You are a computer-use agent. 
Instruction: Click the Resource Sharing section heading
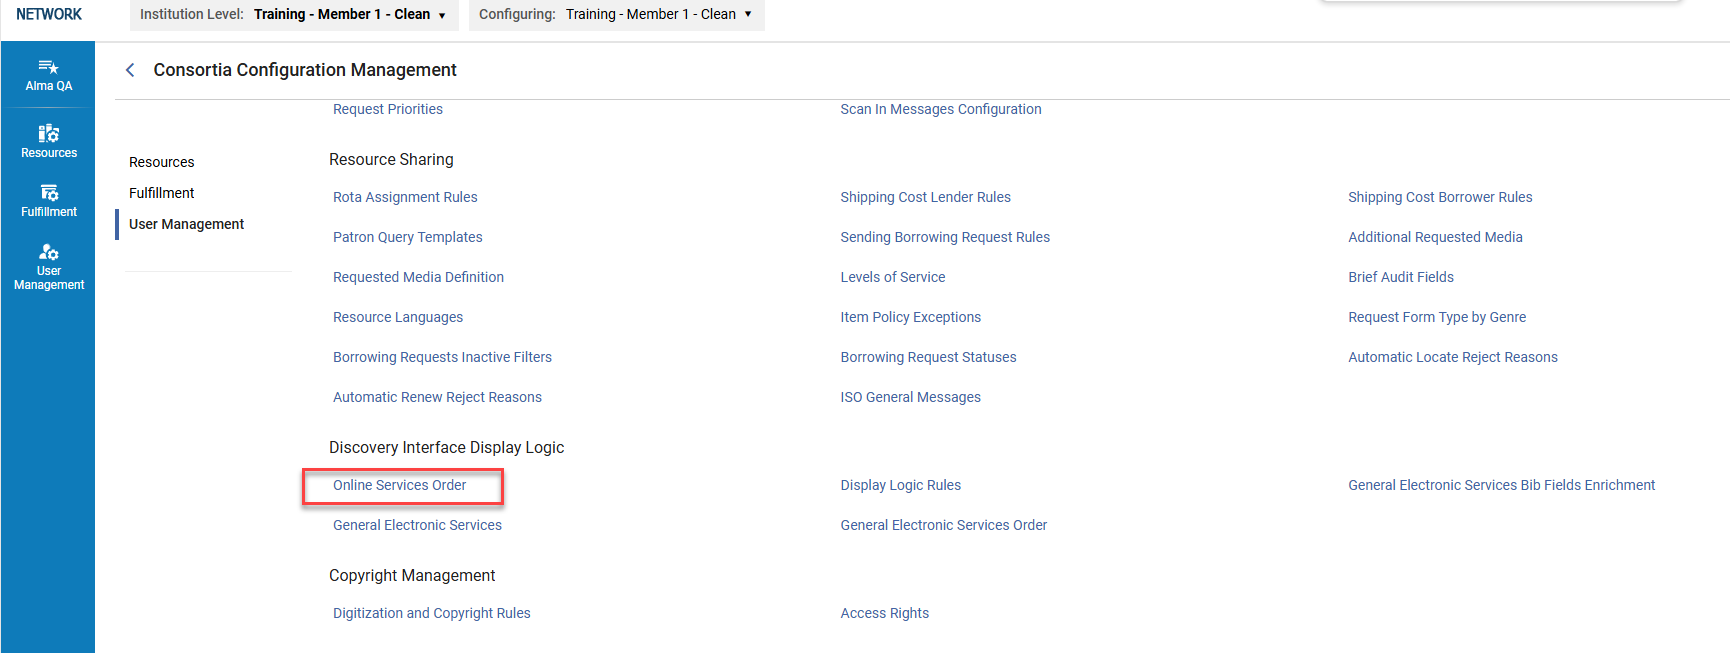point(391,159)
